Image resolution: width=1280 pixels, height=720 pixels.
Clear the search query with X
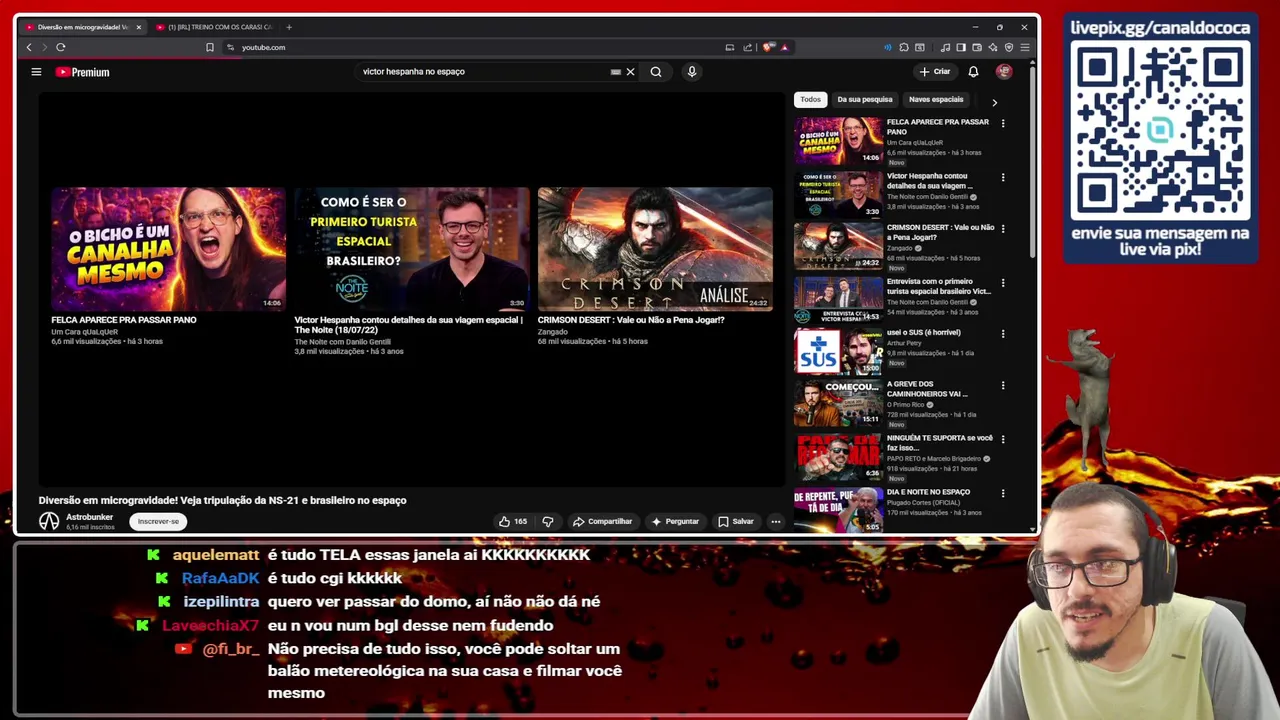(630, 72)
